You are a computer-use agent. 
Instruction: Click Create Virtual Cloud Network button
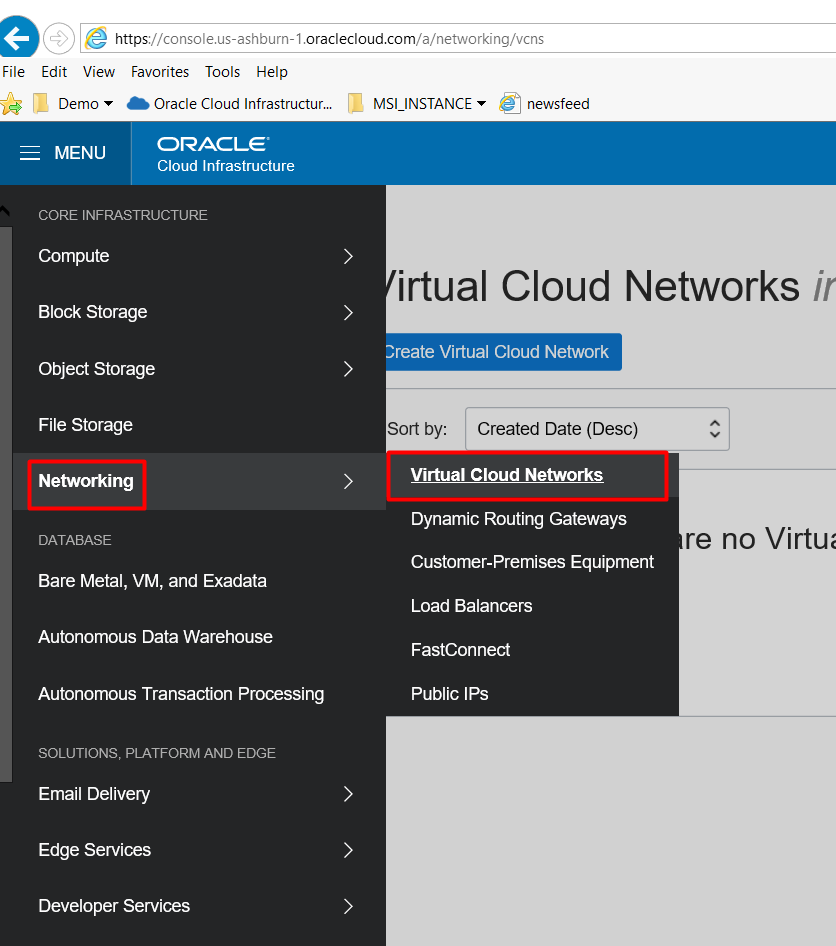504,352
